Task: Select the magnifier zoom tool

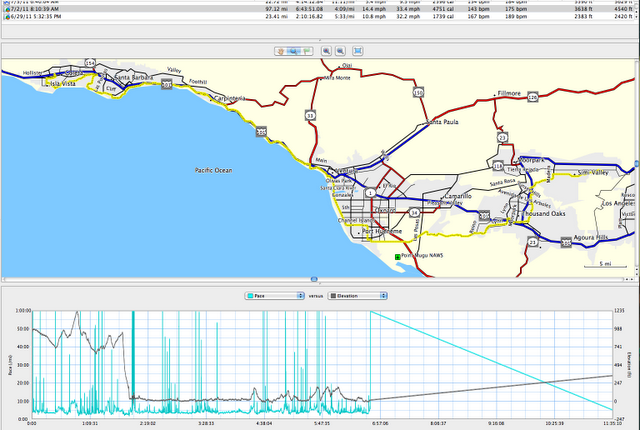Action: tap(293, 51)
